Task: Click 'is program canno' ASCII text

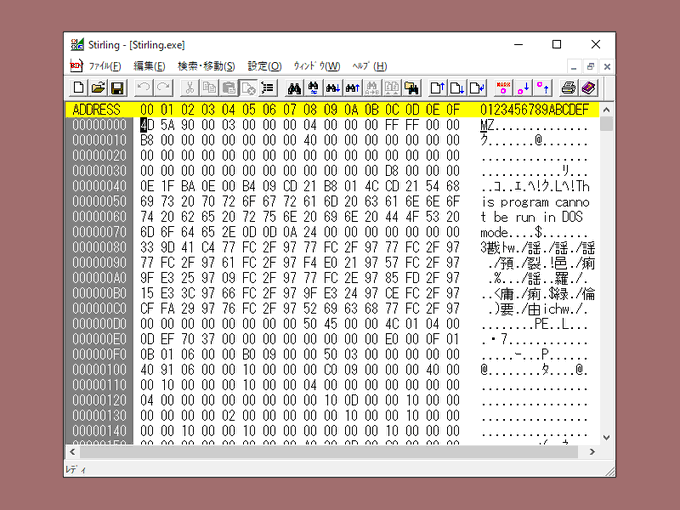Action: [535, 202]
